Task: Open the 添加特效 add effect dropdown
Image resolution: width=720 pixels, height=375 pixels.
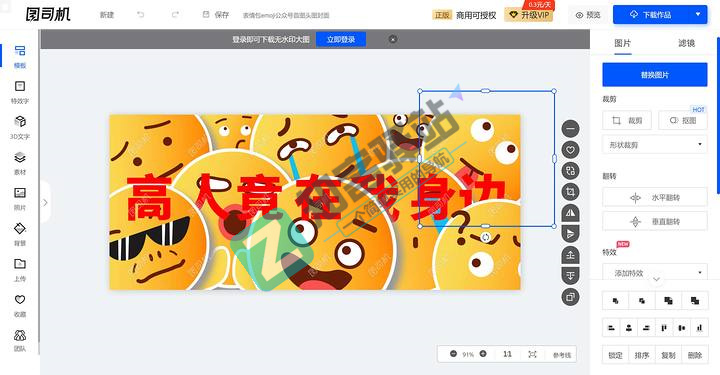Action: (x=655, y=273)
